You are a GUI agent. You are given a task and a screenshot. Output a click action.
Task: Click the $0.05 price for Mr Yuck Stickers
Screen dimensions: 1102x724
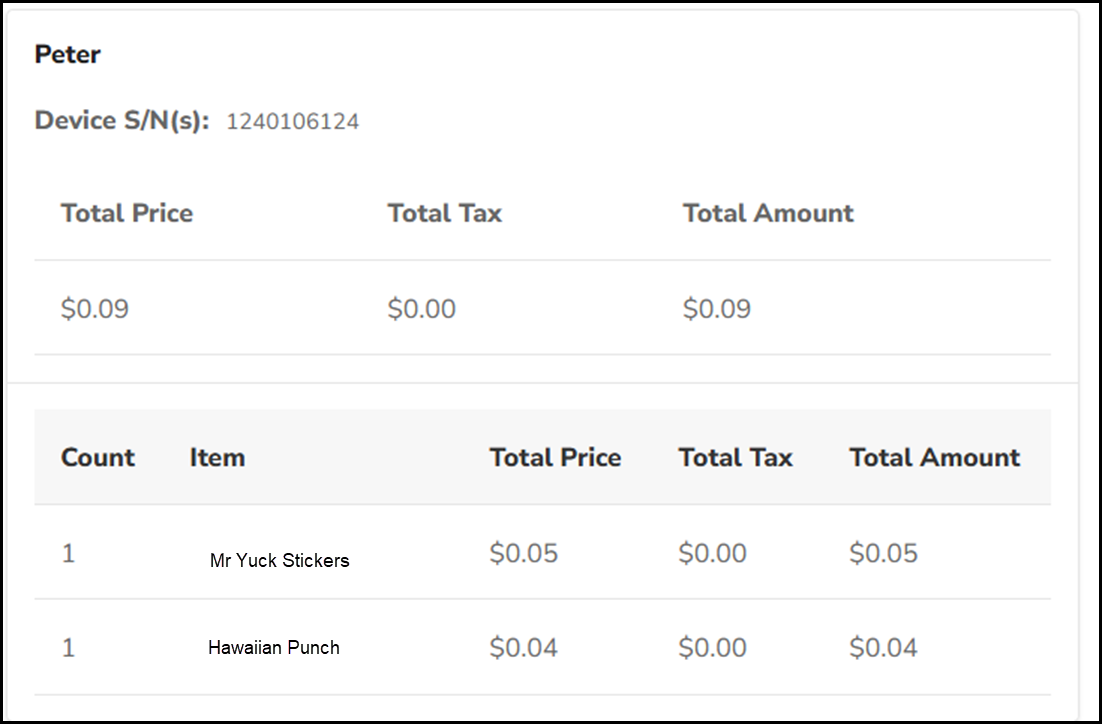pos(523,553)
